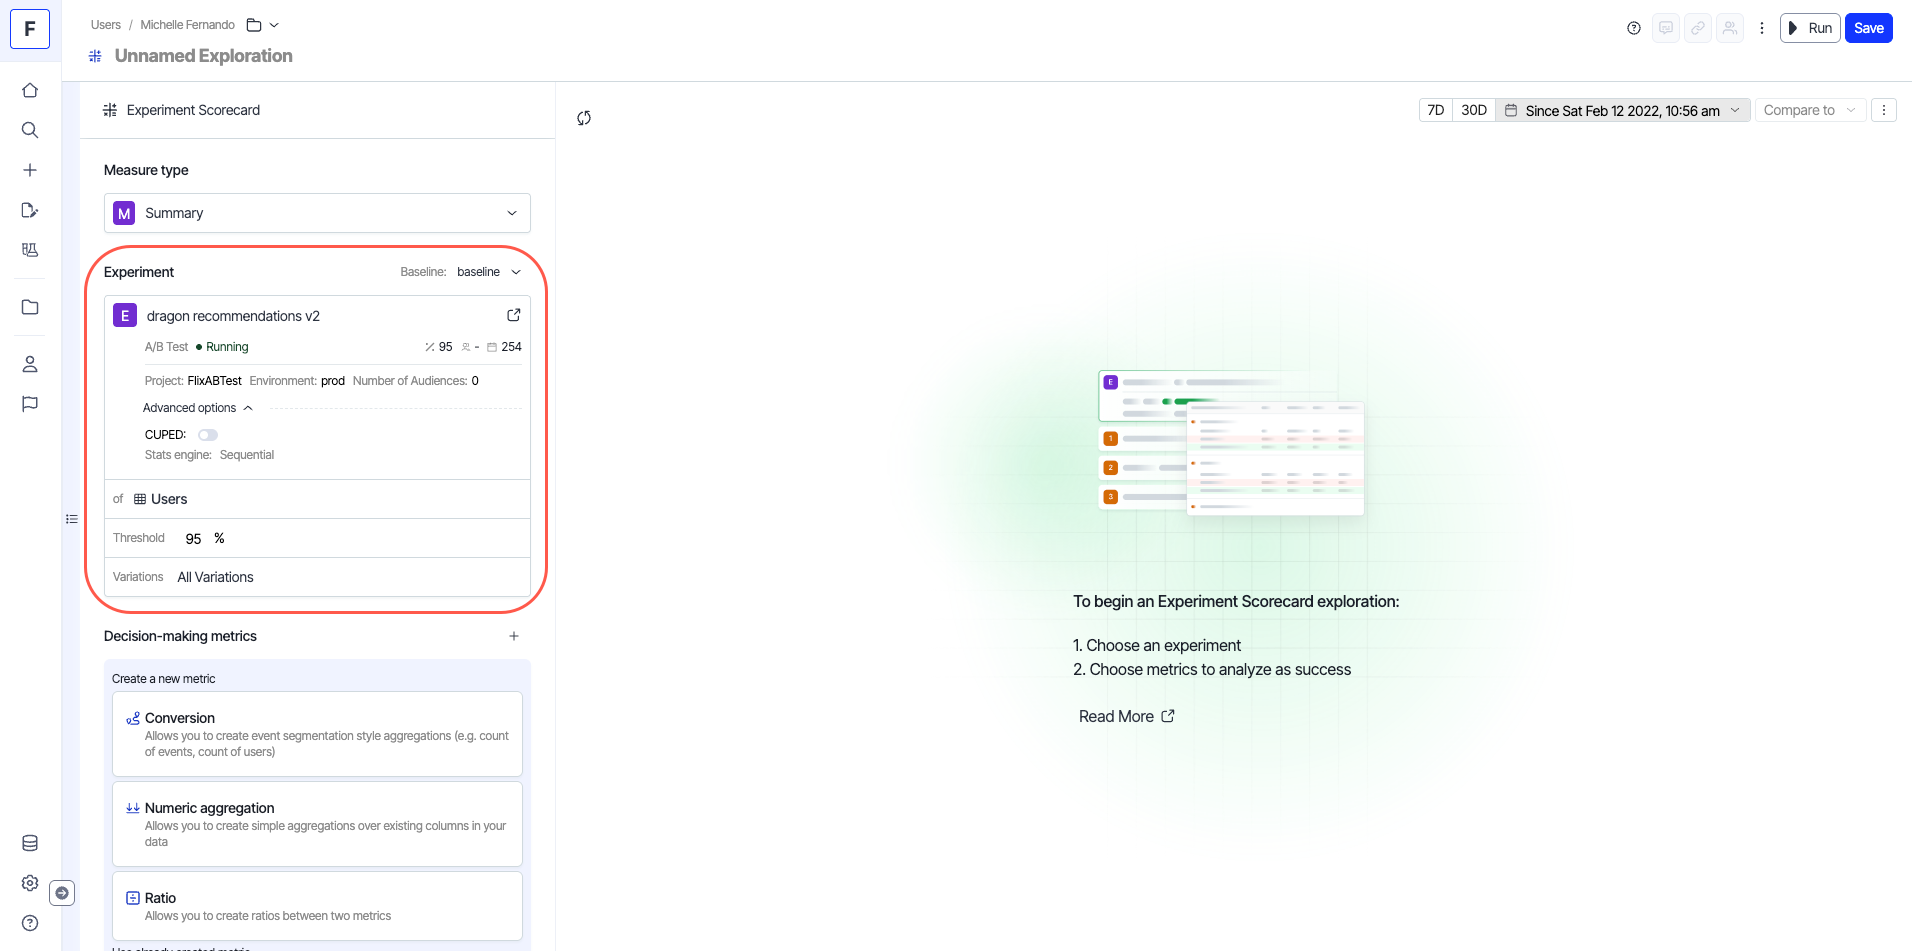Save the exploration

pos(1868,28)
